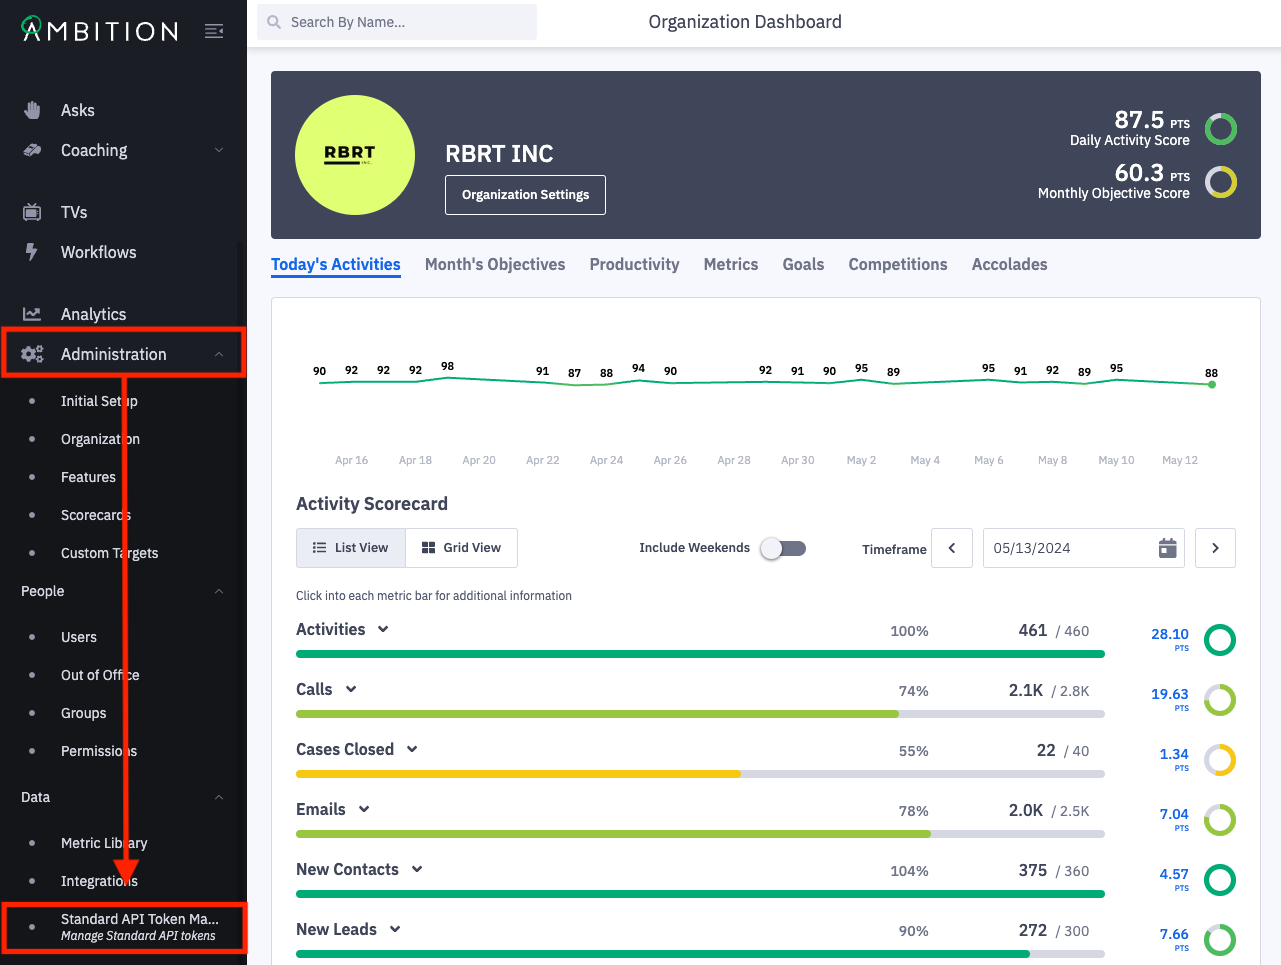Click the Cases Closed progress bar
Viewport: 1281px width, 965px height.
tap(700, 774)
